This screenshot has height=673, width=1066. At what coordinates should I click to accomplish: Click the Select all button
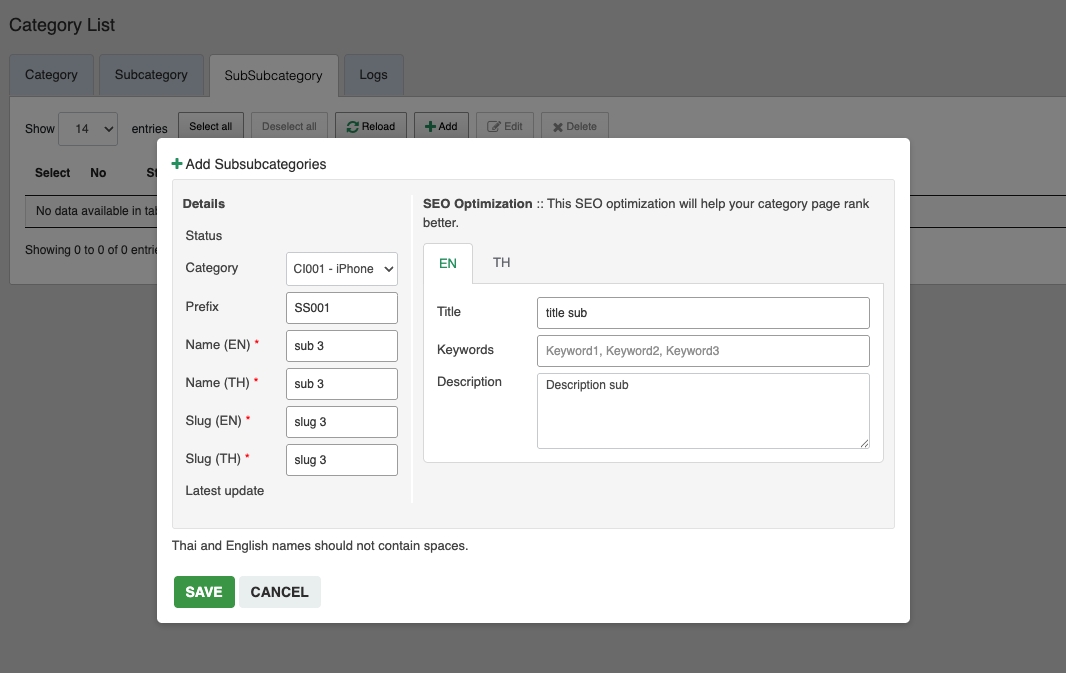tap(211, 127)
